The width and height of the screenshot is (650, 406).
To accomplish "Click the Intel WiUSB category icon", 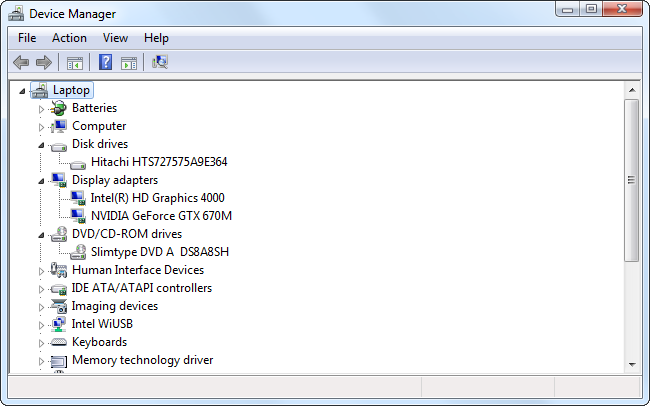I will [x=58, y=324].
